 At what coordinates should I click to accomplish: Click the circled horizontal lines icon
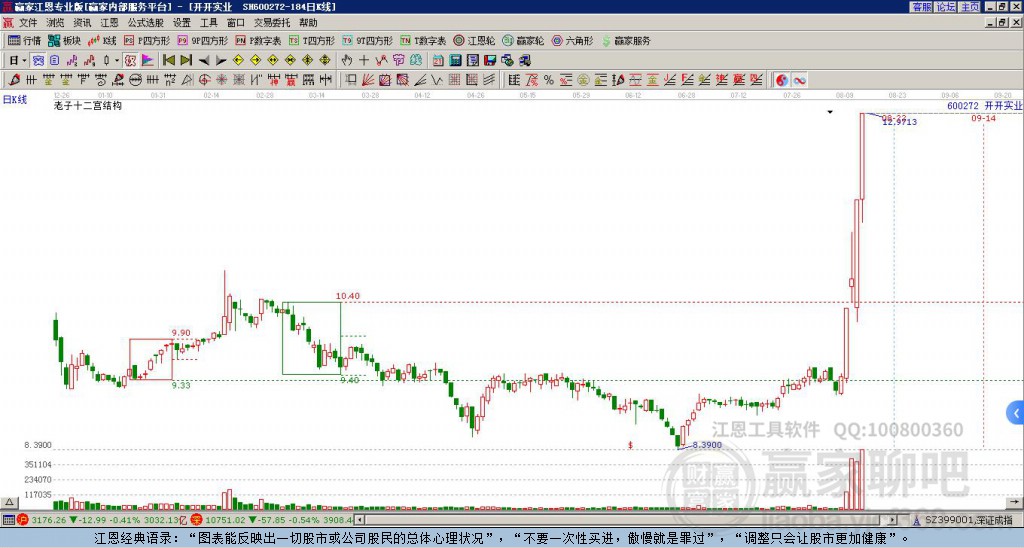tap(135, 80)
